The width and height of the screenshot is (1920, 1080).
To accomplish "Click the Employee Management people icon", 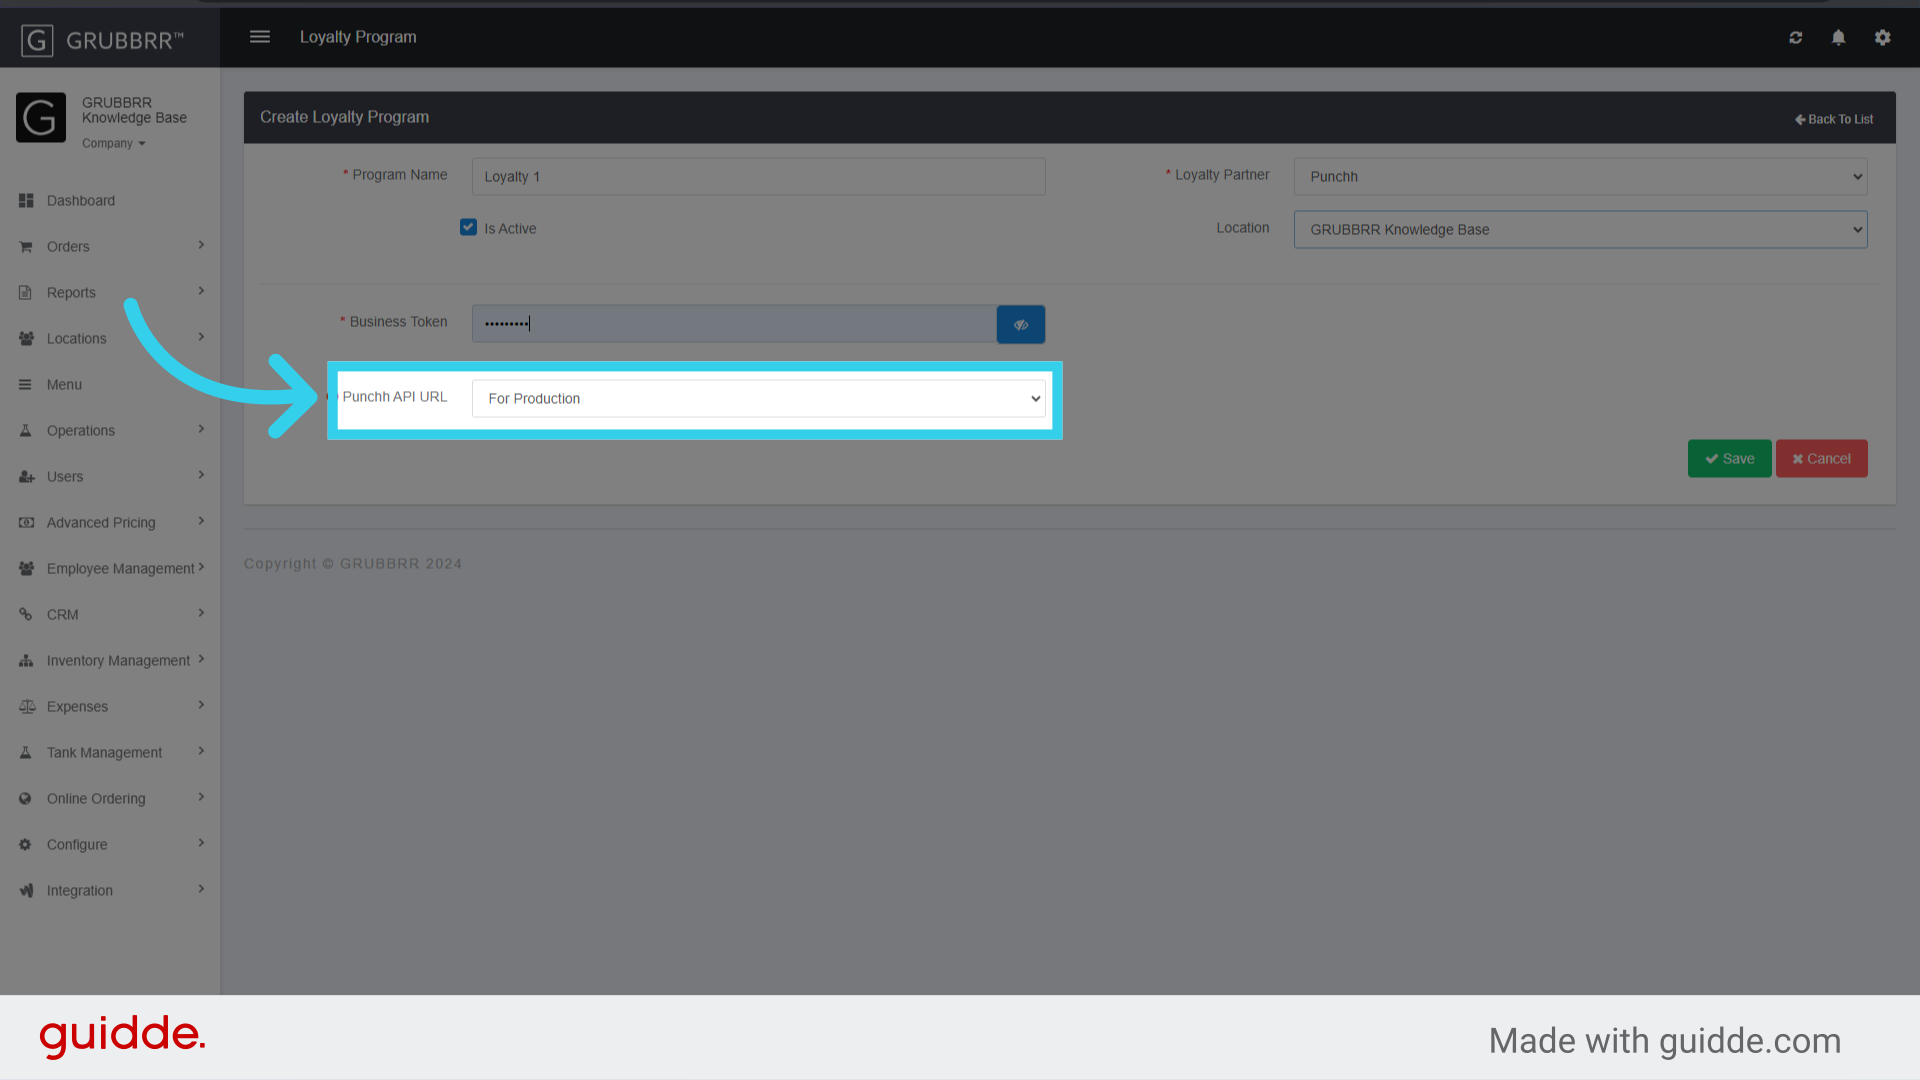I will click(x=26, y=569).
